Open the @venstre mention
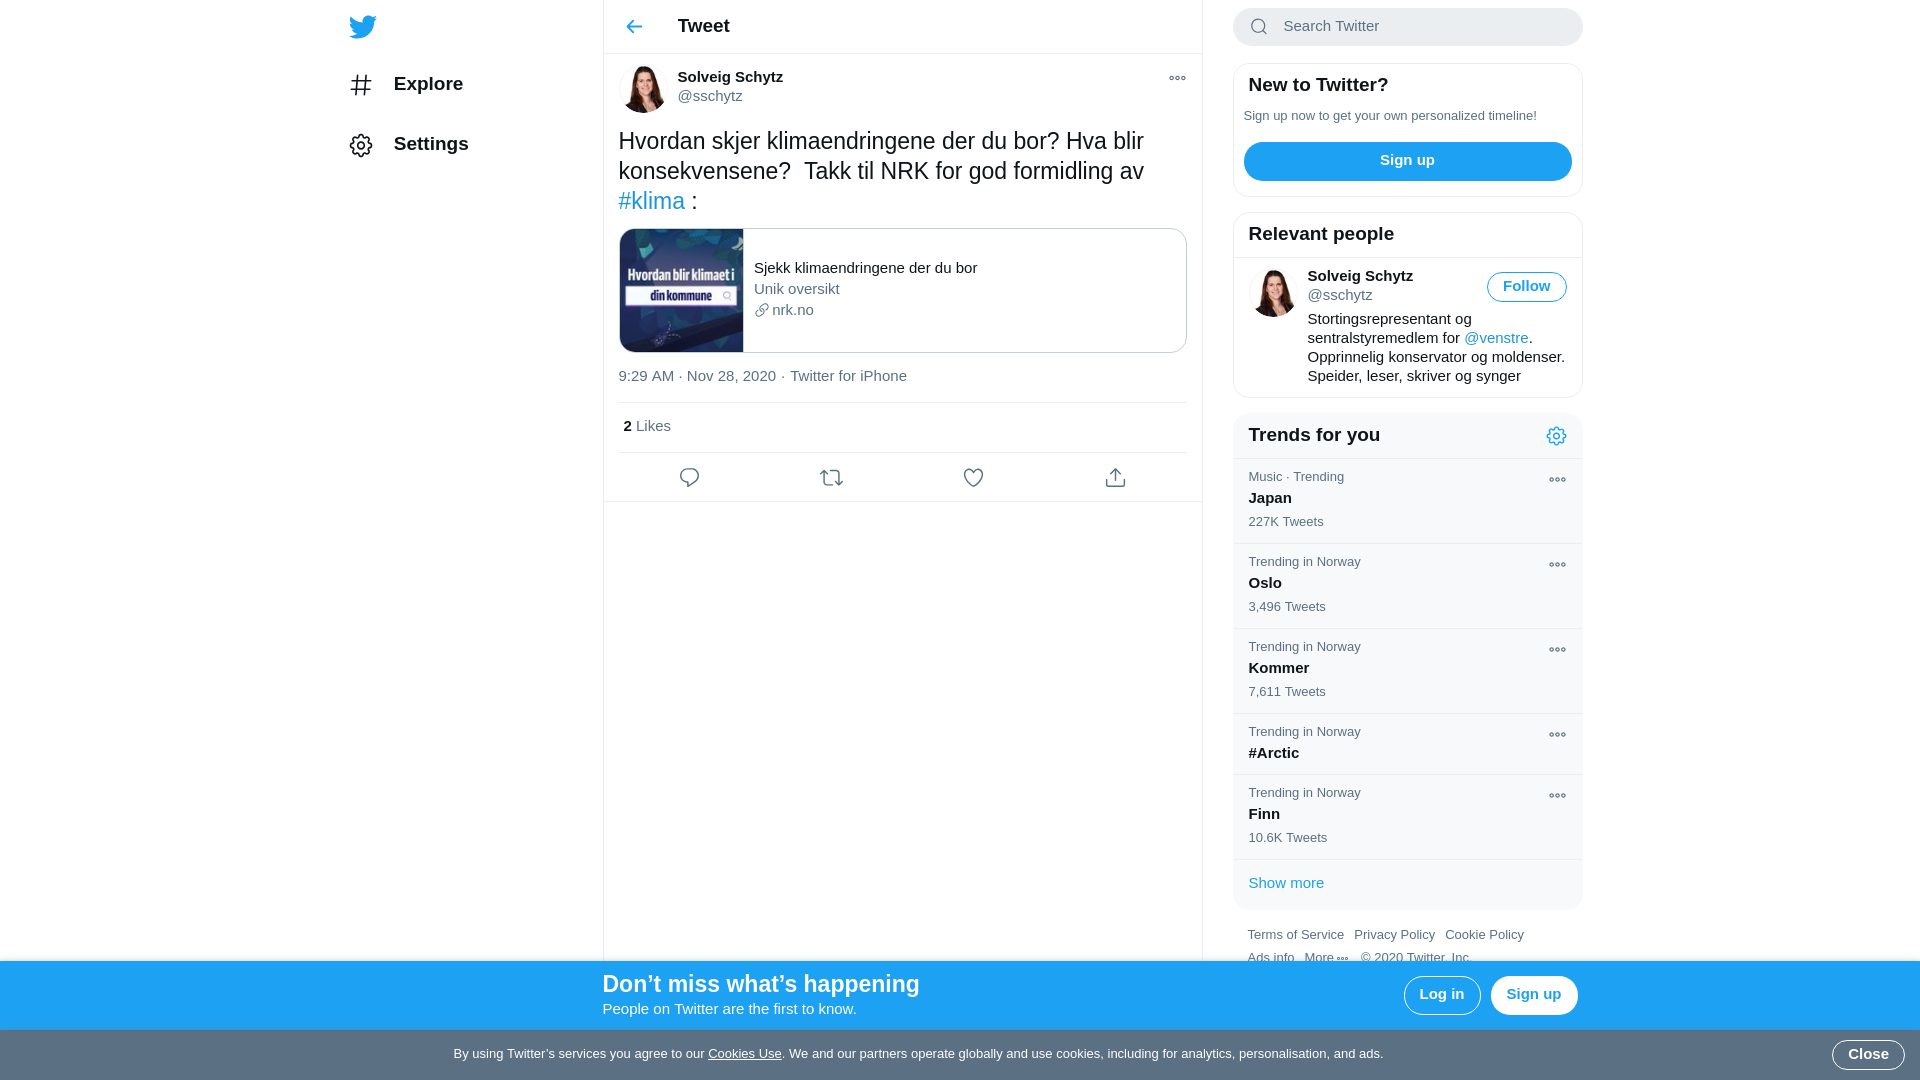Screen dimensions: 1920x1080 [1496, 338]
